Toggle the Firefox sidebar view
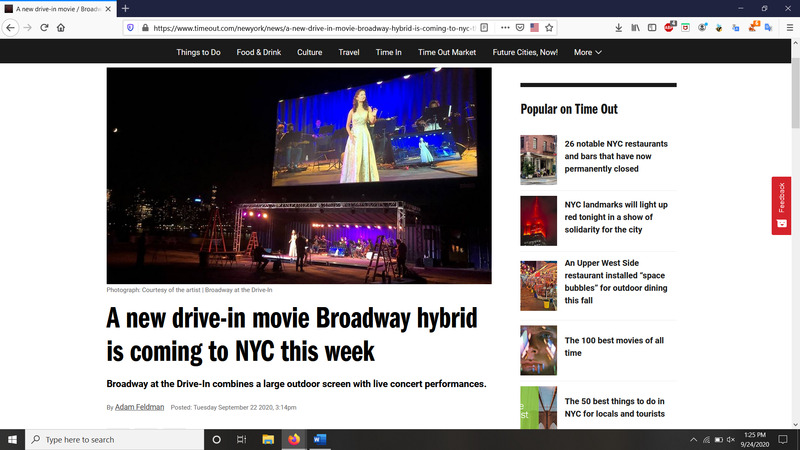The width and height of the screenshot is (800, 450). point(652,27)
